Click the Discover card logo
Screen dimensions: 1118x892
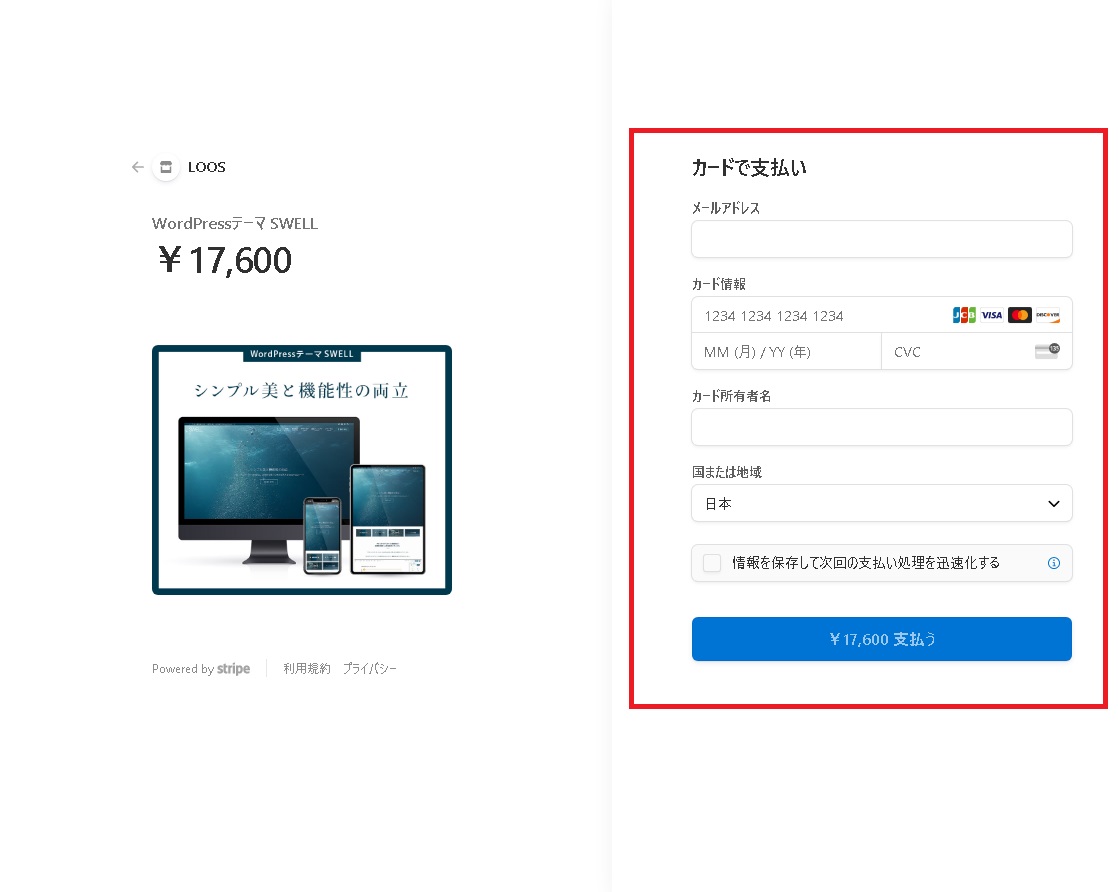point(1047,315)
